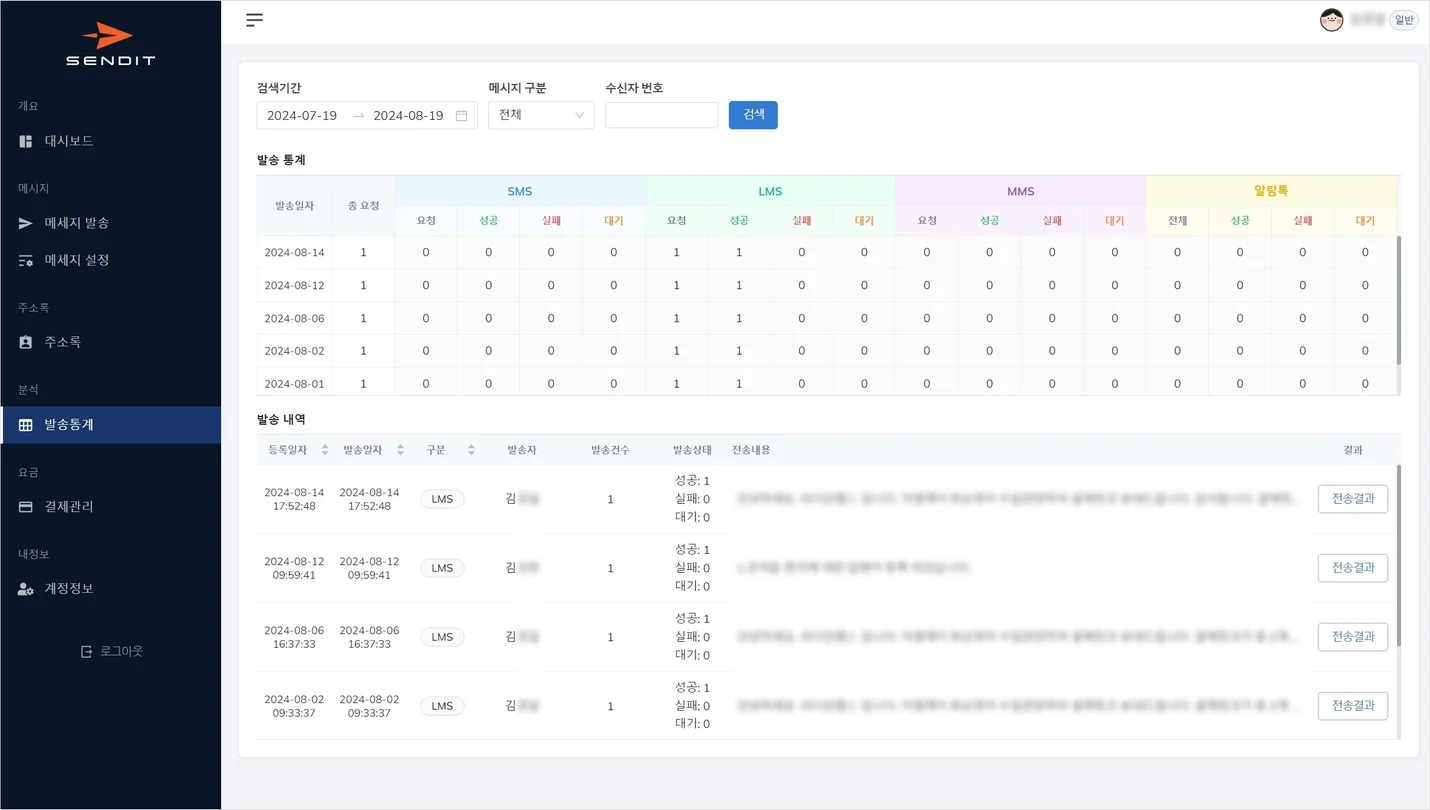Open 메세지 설정 menu item

point(110,260)
